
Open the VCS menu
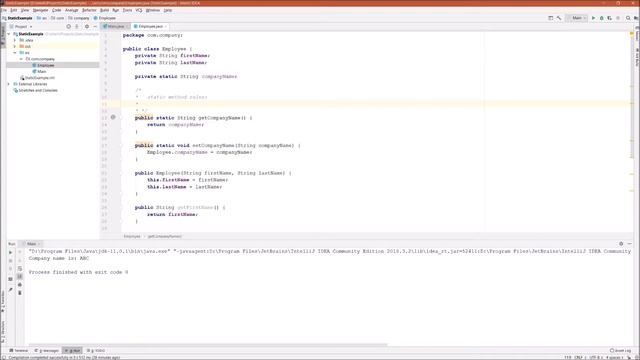(139, 10)
